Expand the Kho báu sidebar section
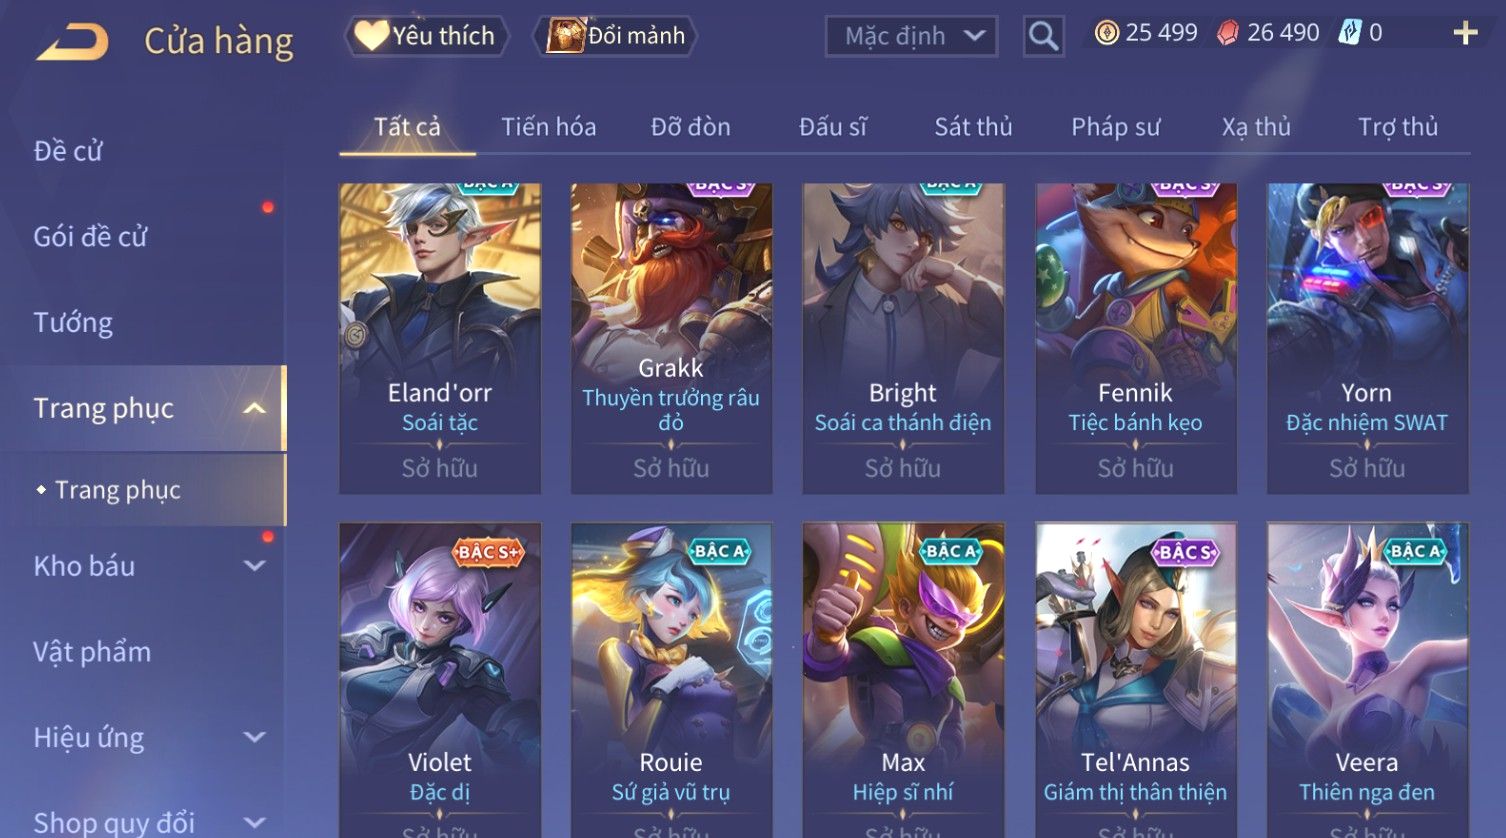 coord(255,566)
